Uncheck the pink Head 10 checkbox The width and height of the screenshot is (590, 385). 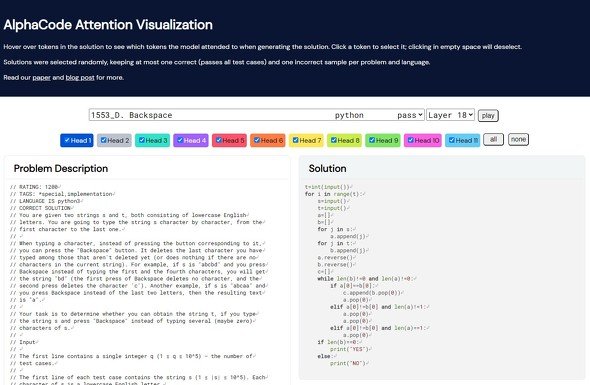tap(411, 140)
